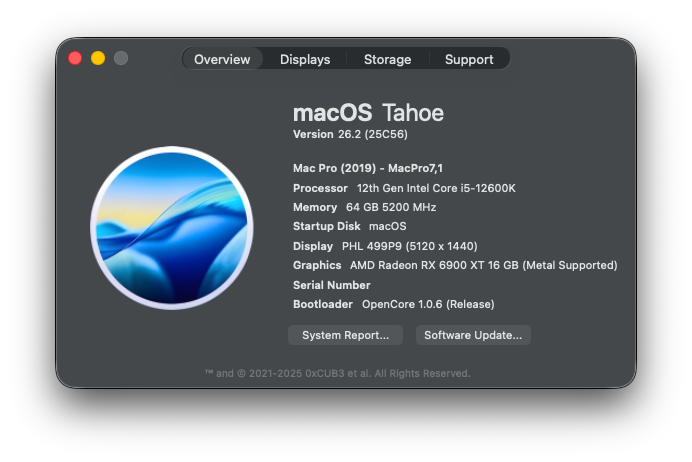Click the OpenCore 1.0.6 (Release) bootloader value
Screen dimensions: 692x462
pyautogui.click(x=428, y=304)
